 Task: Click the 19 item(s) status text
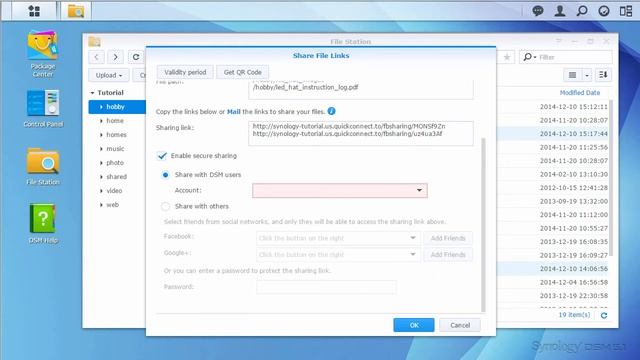[574, 315]
